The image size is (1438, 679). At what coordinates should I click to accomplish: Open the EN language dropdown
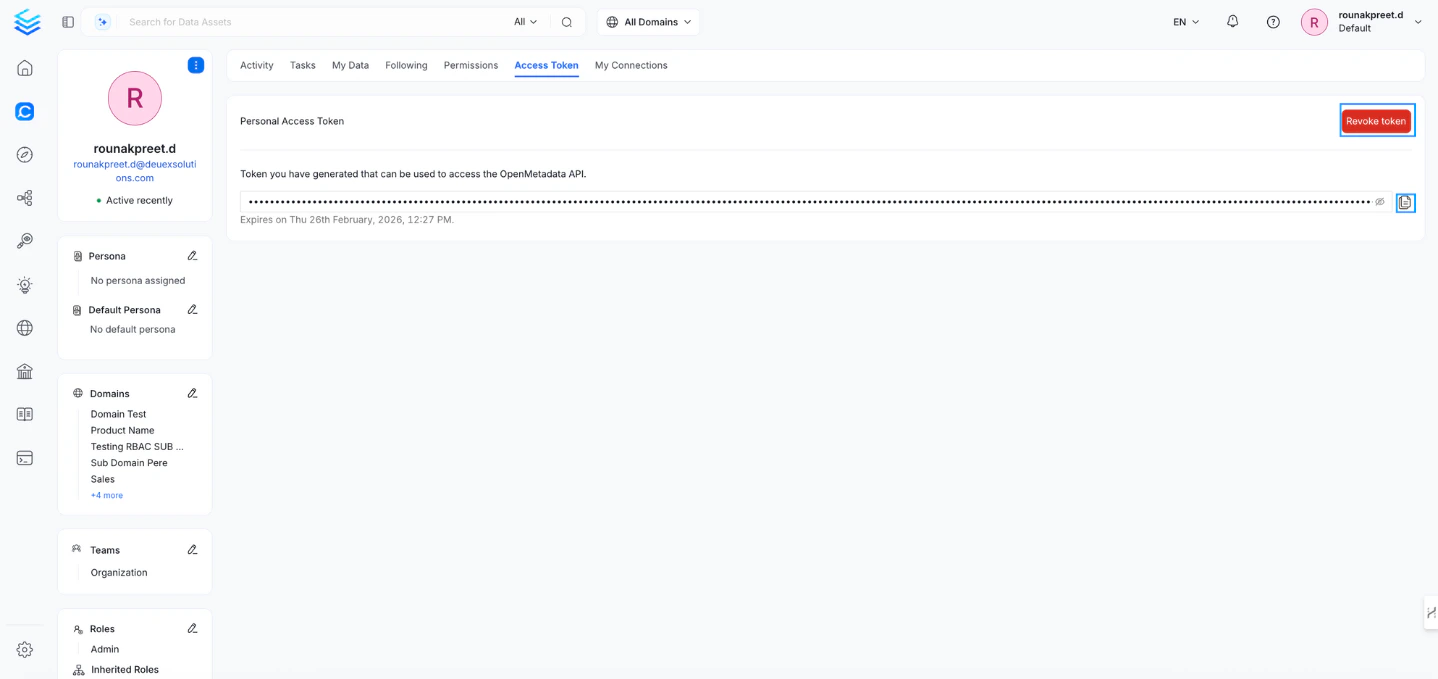click(x=1186, y=22)
